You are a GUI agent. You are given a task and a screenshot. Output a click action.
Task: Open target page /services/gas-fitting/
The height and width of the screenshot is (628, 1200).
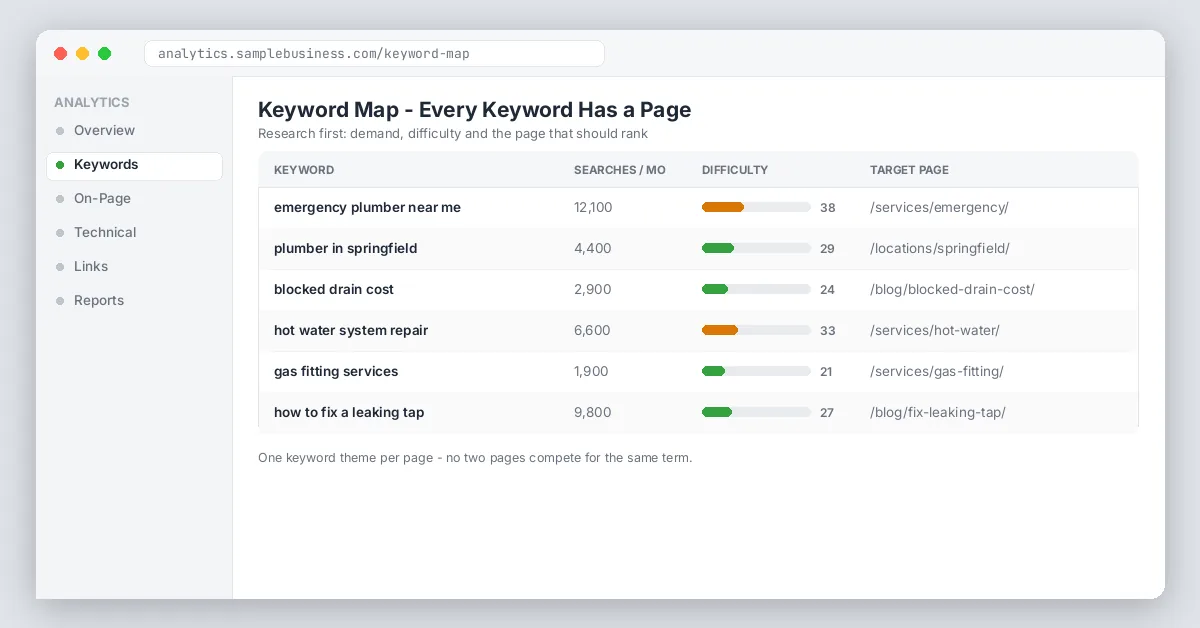[937, 371]
